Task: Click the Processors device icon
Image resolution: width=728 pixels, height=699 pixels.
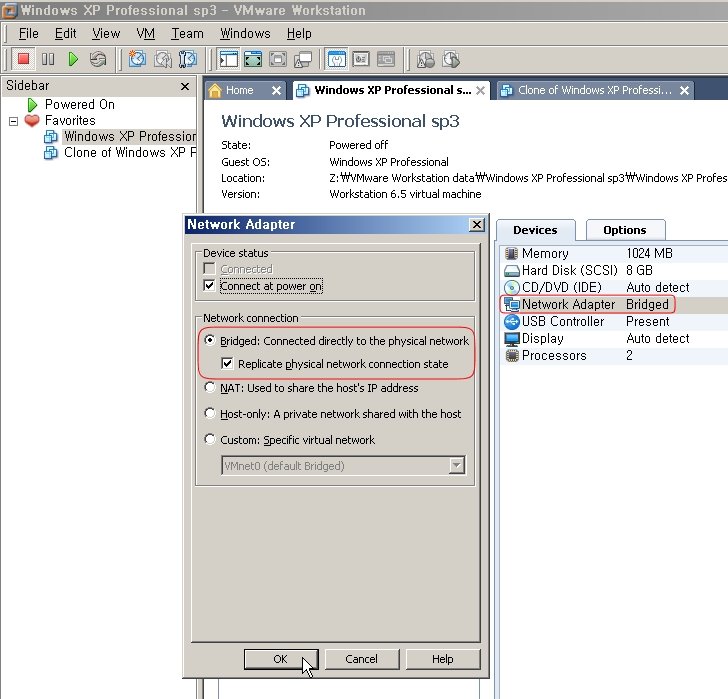Action: coord(512,356)
